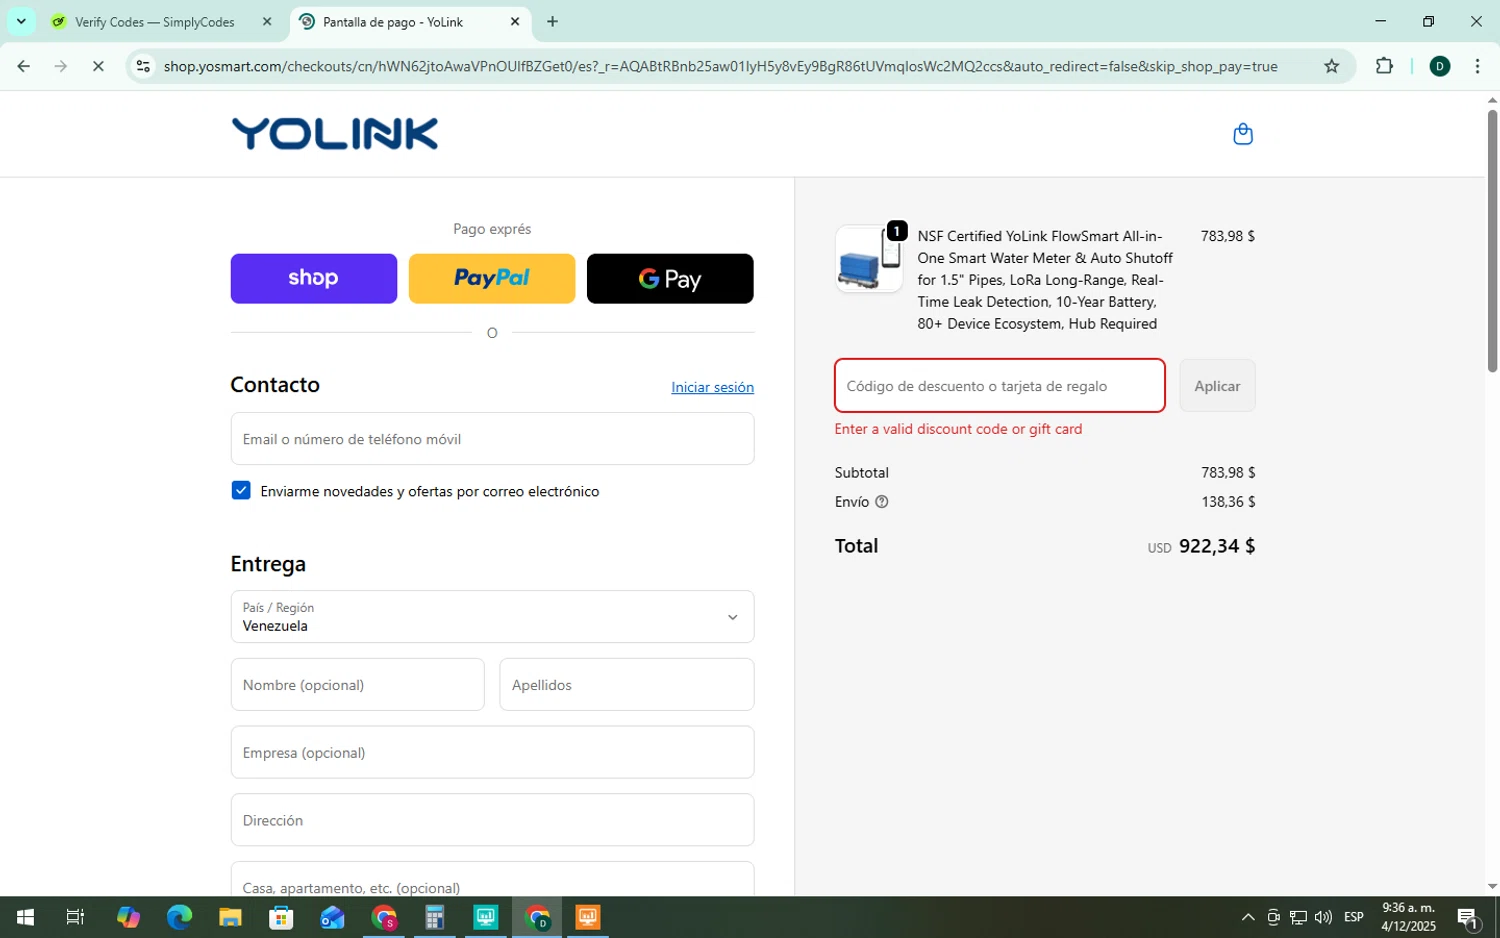Image resolution: width=1500 pixels, height=938 pixels.
Task: Click the Dirección field
Action: point(492,820)
